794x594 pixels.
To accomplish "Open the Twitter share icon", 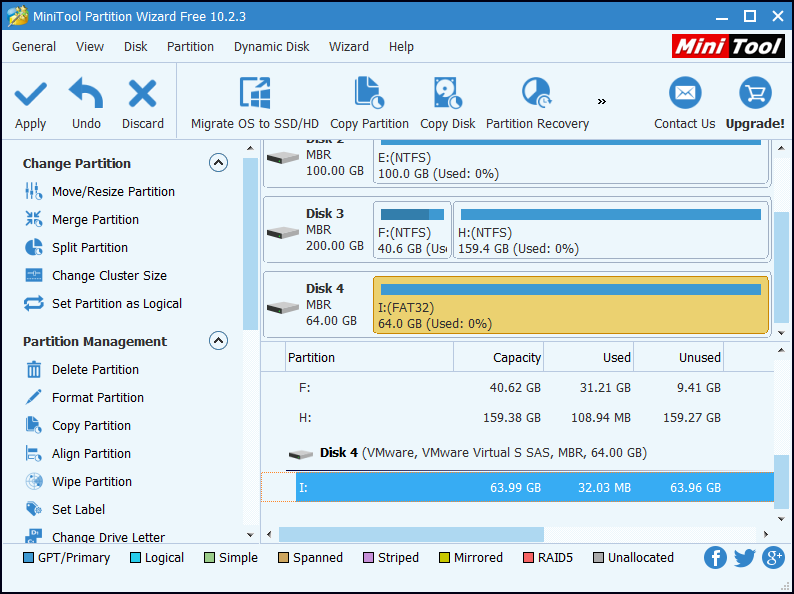I will 744,558.
